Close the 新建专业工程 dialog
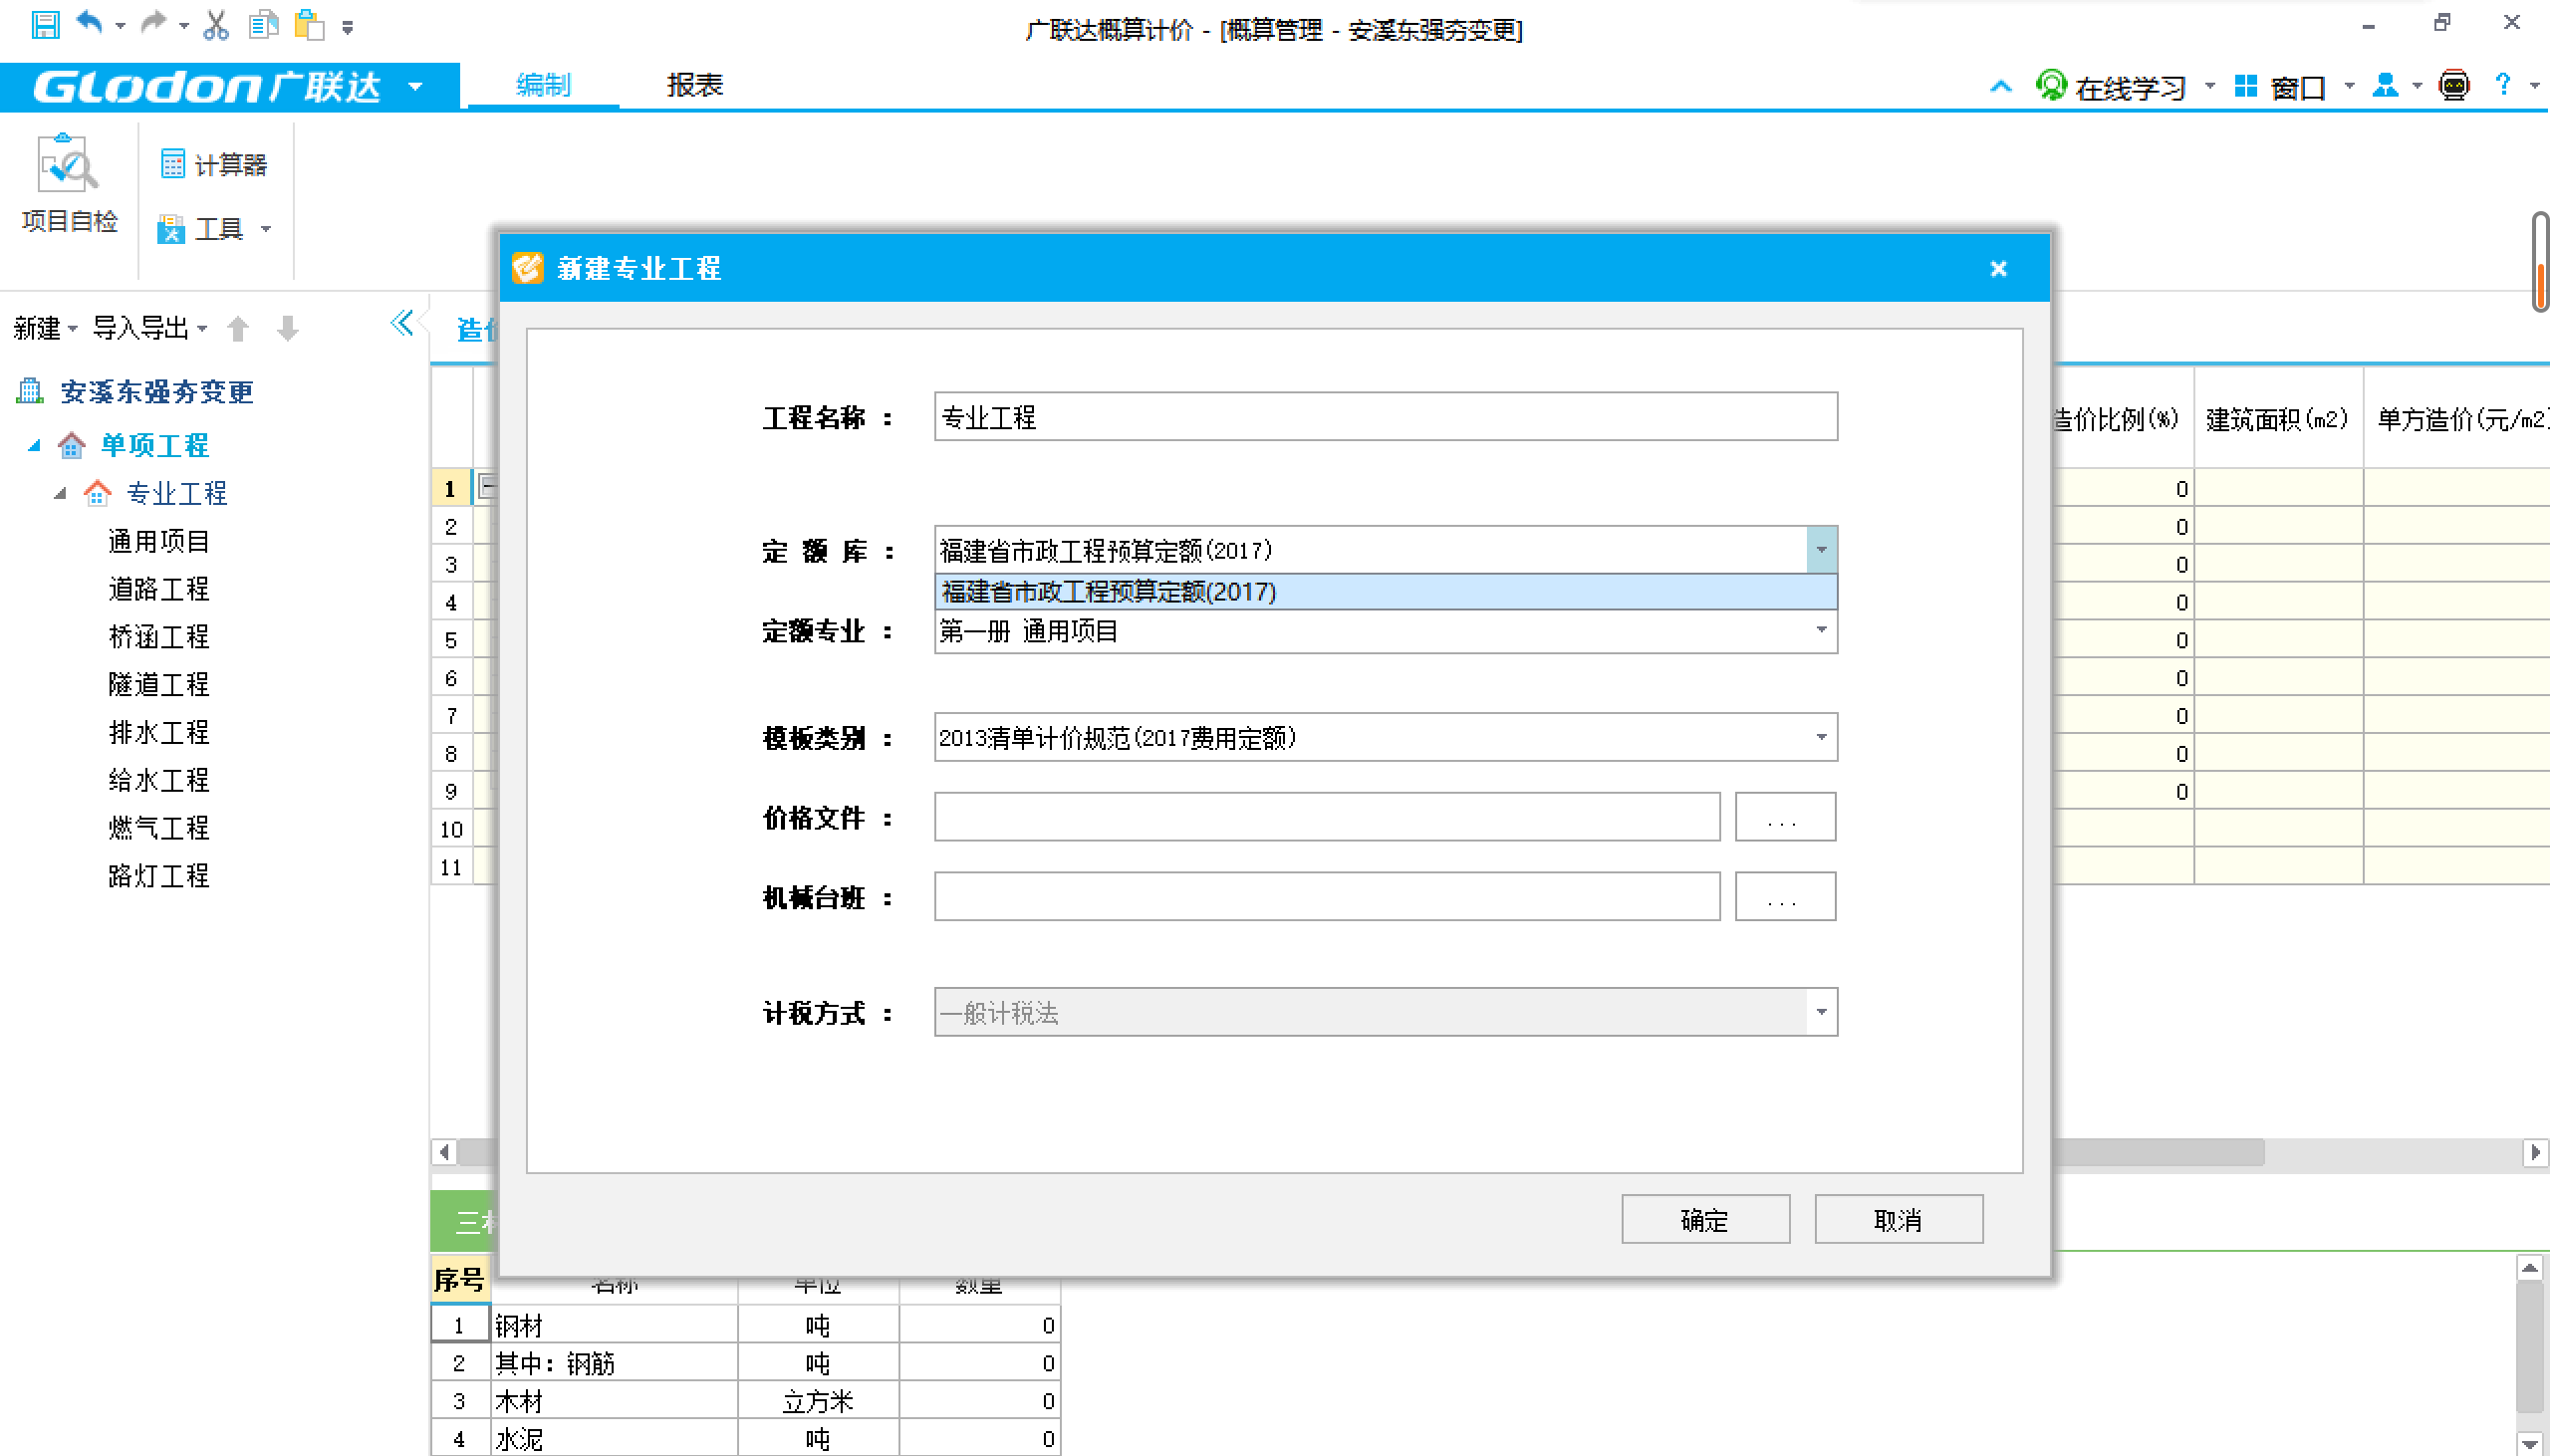Image resolution: width=2550 pixels, height=1456 pixels. tap(1998, 268)
